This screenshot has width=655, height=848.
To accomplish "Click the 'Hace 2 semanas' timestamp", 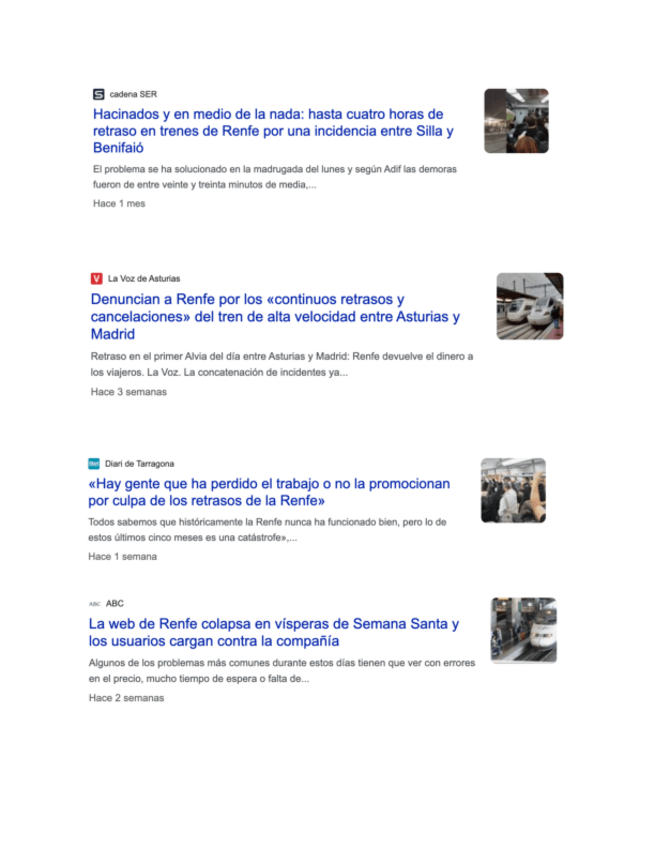I will 126,698.
